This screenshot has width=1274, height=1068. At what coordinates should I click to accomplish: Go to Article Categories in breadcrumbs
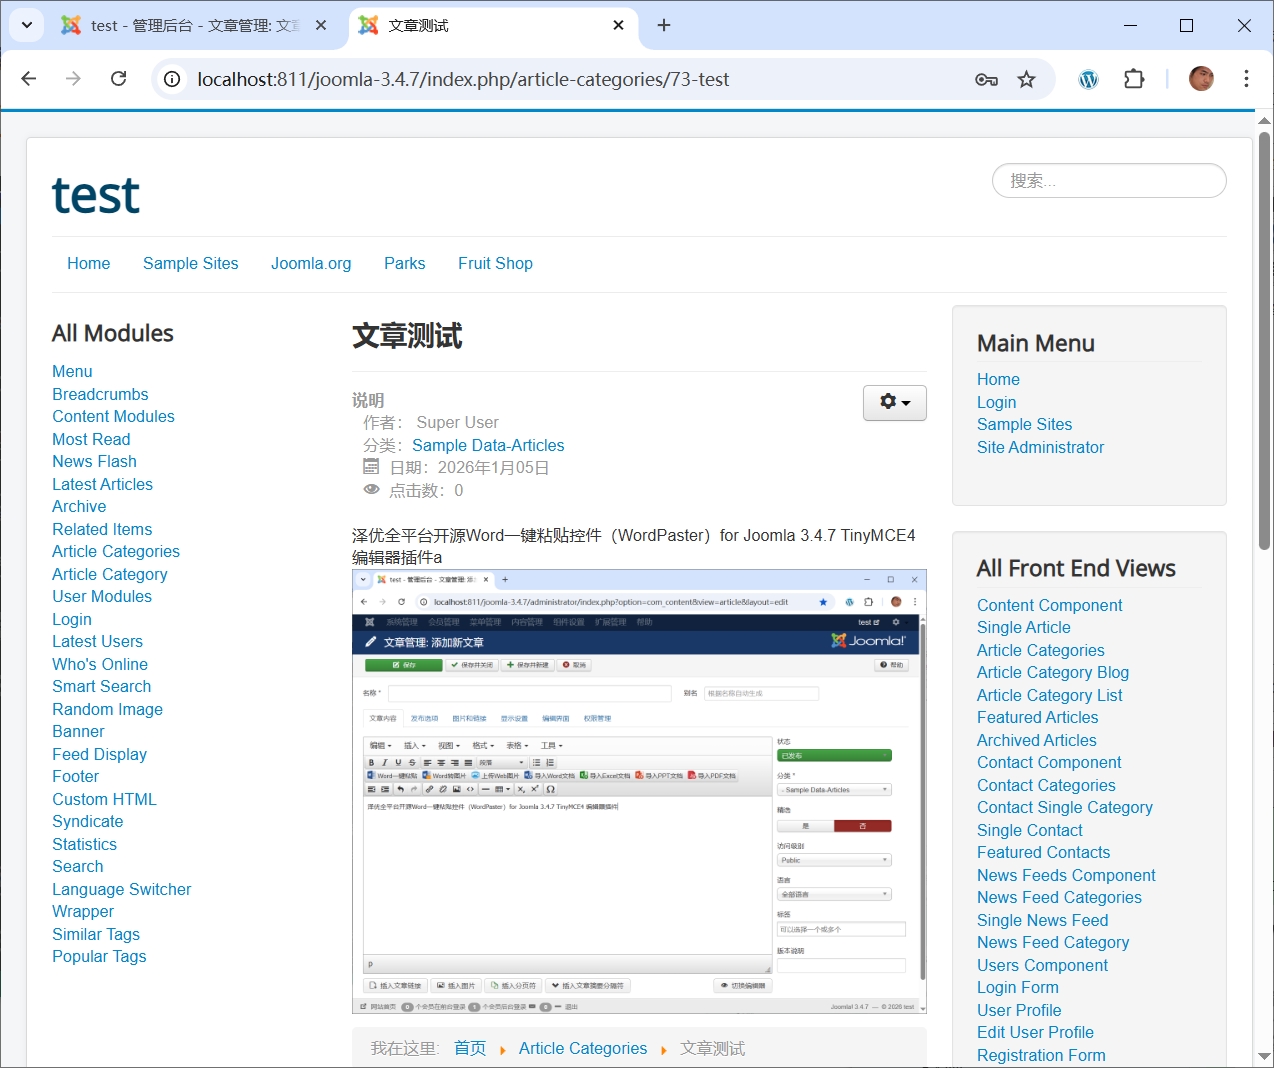582,1048
